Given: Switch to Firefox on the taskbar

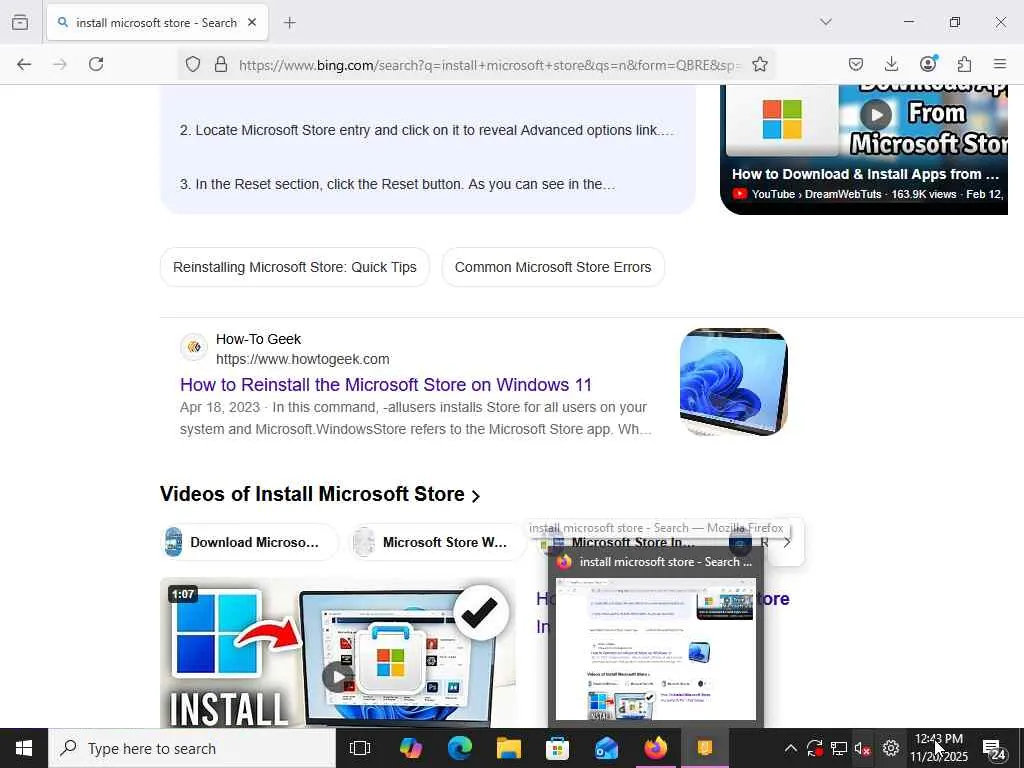Looking at the screenshot, I should click(656, 748).
